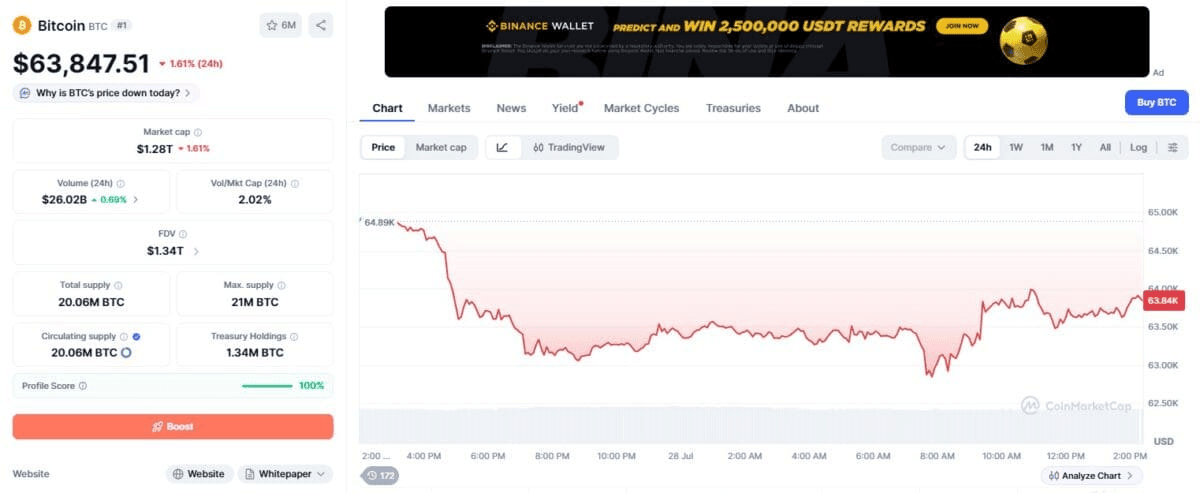The image size is (1200, 493).
Task: Open chart settings sliders icon
Action: pyautogui.click(x=1173, y=147)
